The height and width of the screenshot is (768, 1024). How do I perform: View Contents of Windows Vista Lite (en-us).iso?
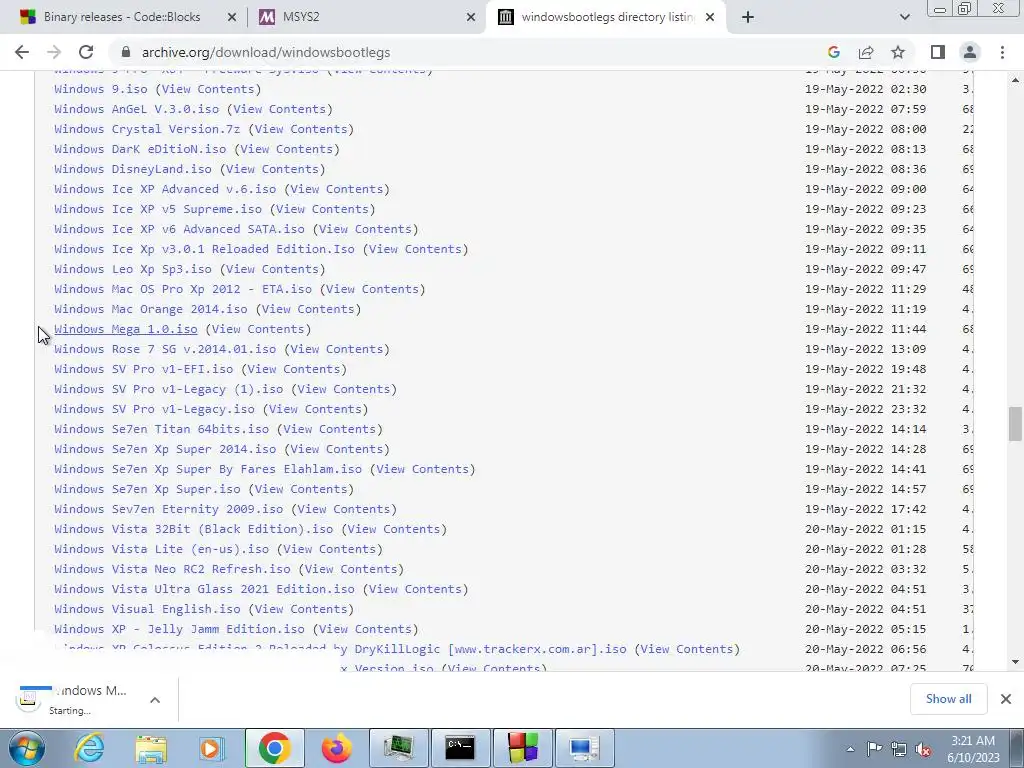coord(329,549)
